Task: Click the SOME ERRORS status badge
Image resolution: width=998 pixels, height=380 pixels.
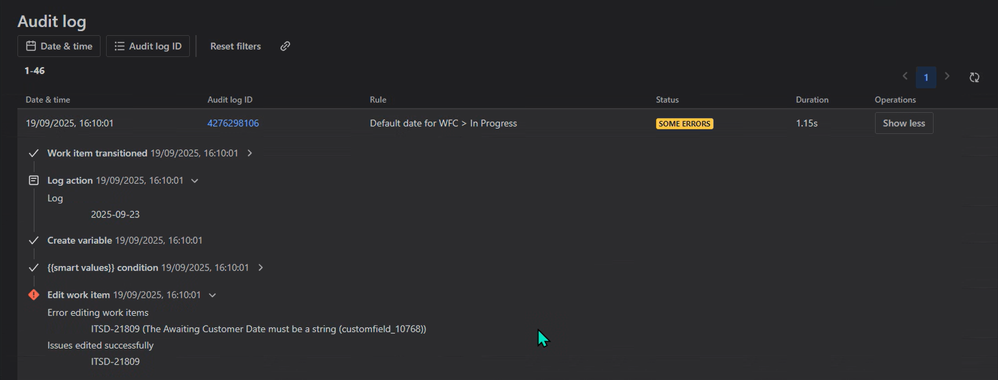Action: click(x=684, y=124)
